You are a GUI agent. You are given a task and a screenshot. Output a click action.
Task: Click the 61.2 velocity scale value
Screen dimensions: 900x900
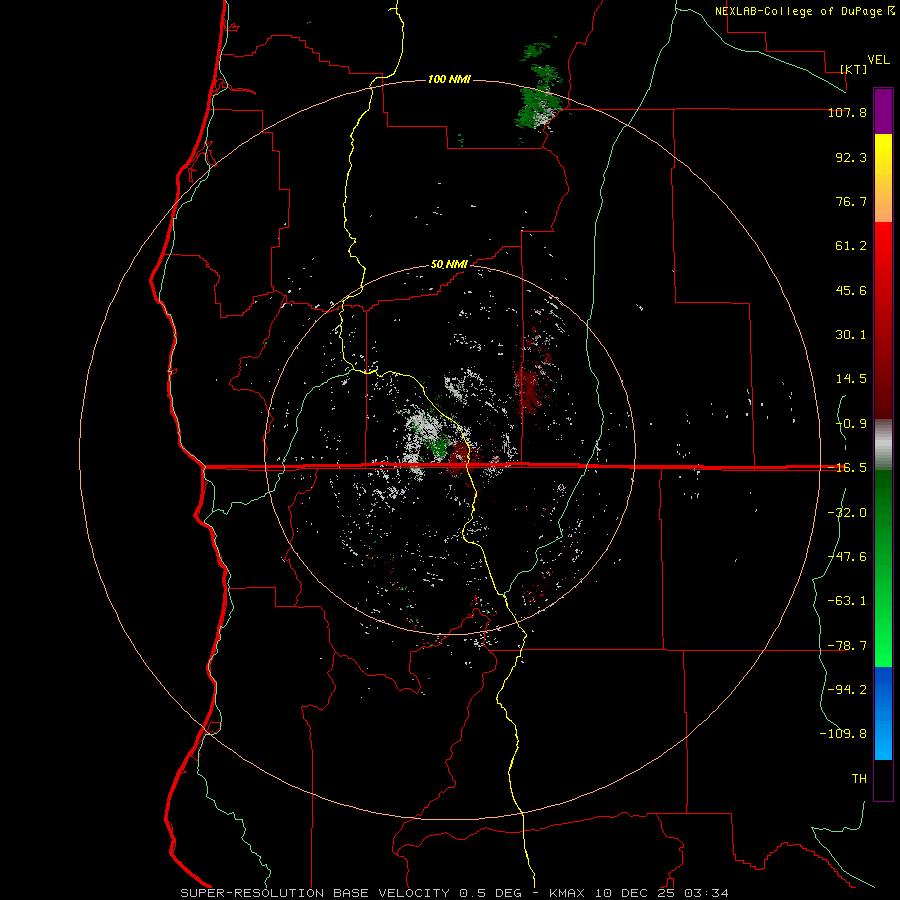pos(851,246)
